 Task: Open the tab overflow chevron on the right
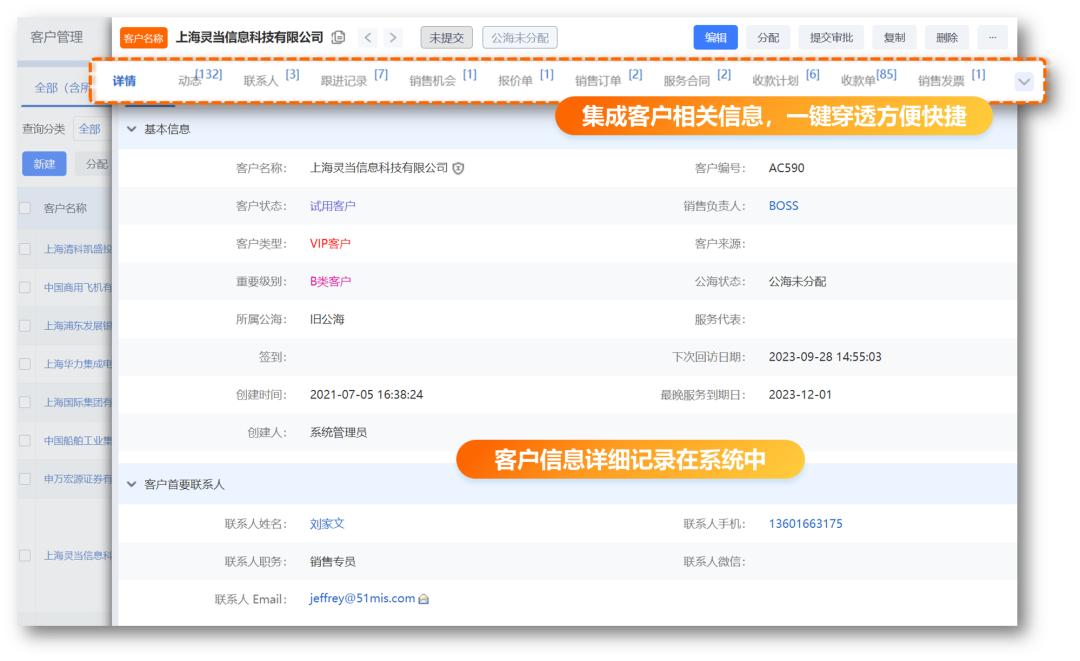(1023, 82)
